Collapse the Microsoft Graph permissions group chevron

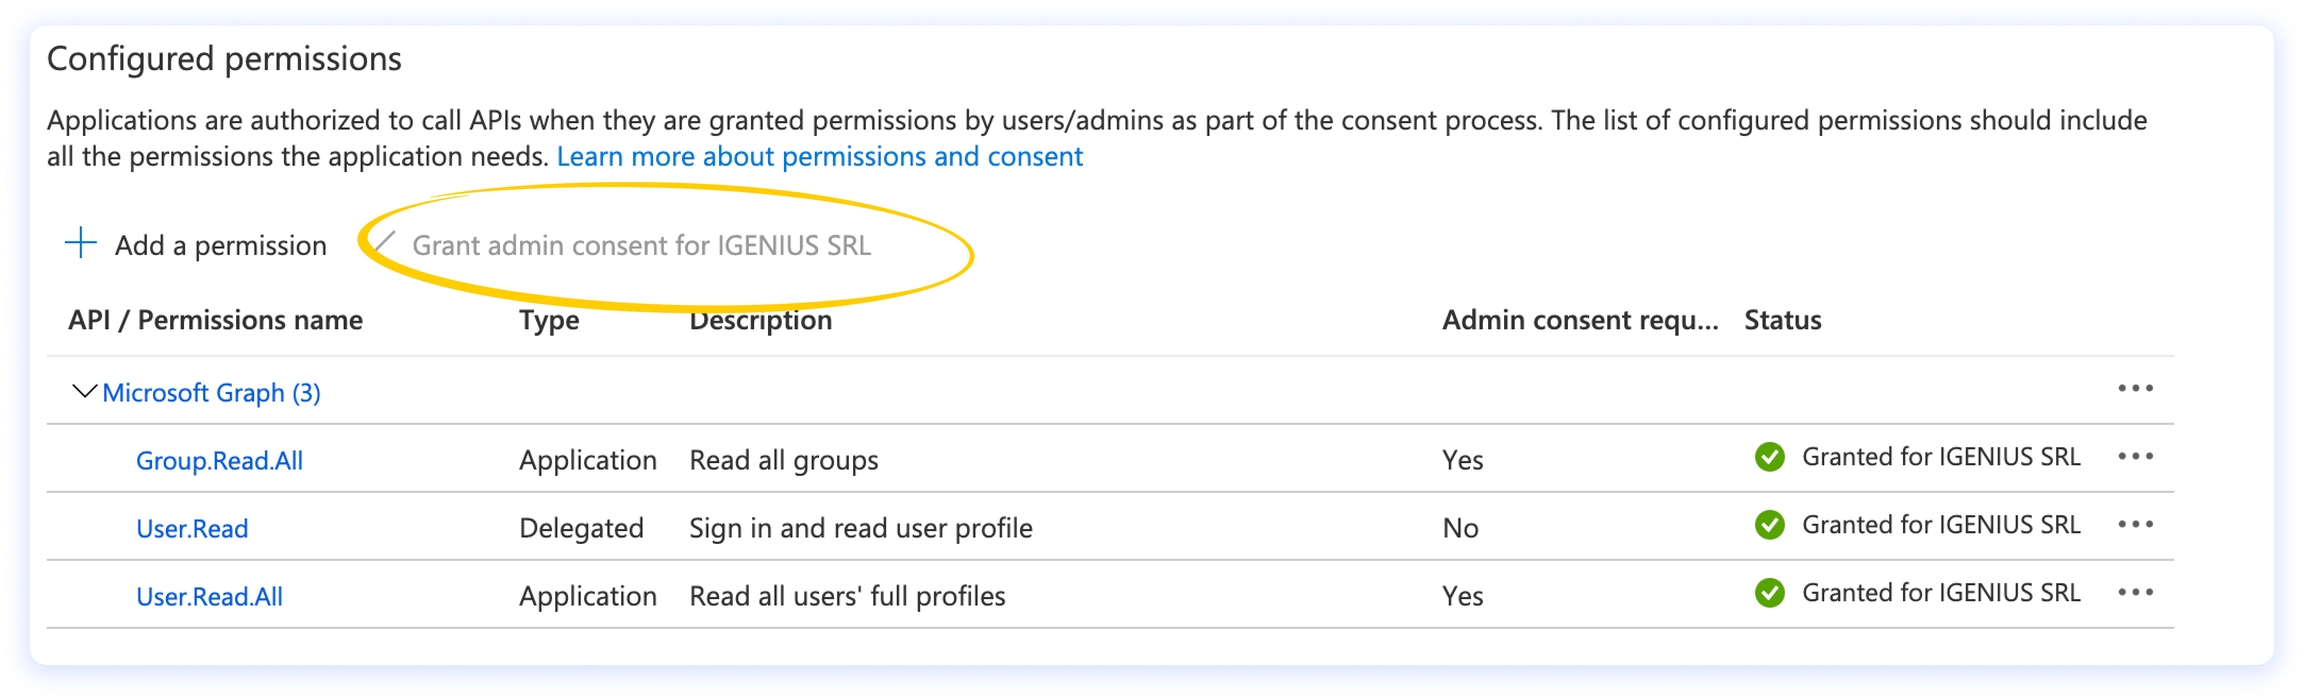click(85, 391)
